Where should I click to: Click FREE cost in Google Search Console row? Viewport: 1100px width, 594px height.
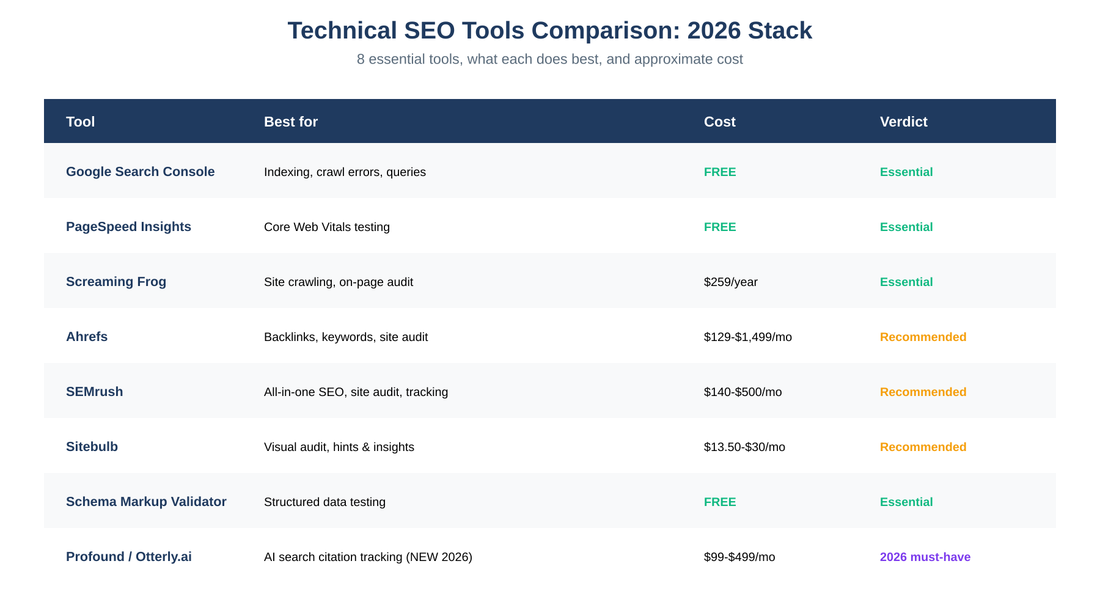coord(720,172)
